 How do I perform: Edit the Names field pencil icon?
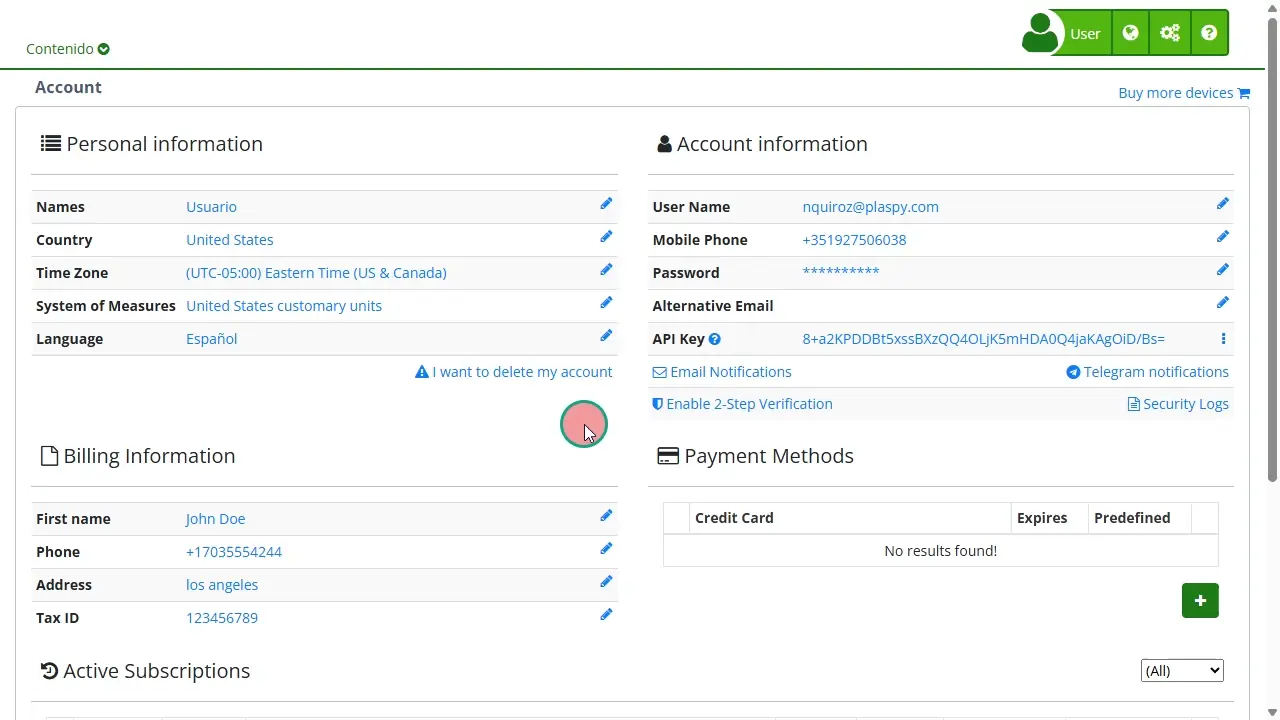click(x=606, y=204)
